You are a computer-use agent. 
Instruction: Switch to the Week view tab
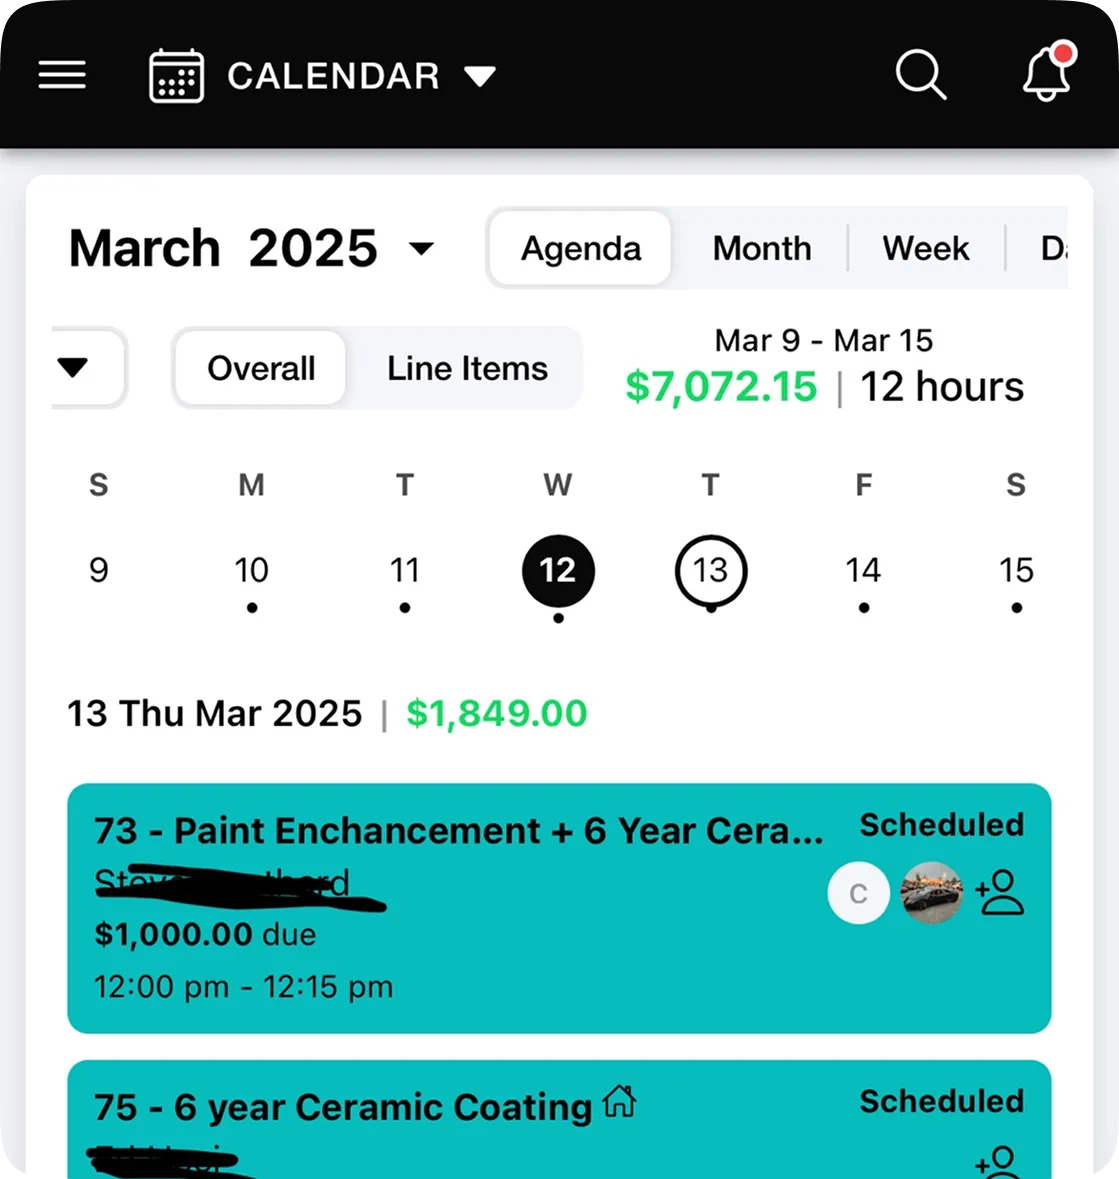(x=926, y=248)
